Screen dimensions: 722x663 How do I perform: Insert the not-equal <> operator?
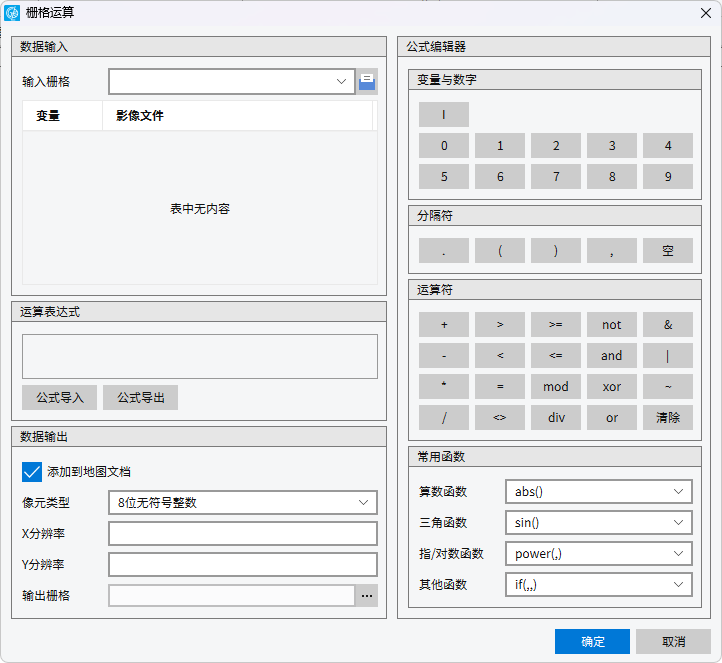coord(500,418)
